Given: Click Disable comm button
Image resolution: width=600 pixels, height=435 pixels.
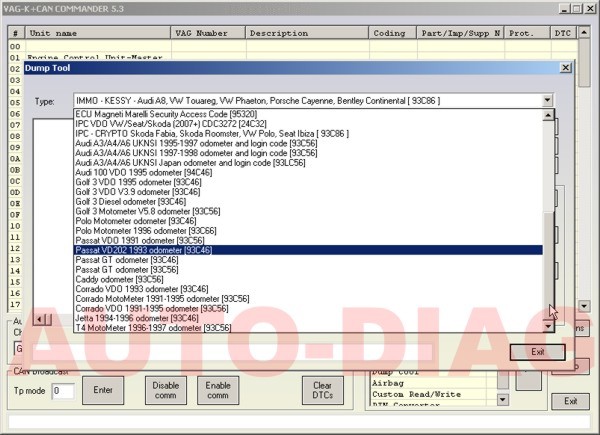Looking at the screenshot, I should (166, 390).
